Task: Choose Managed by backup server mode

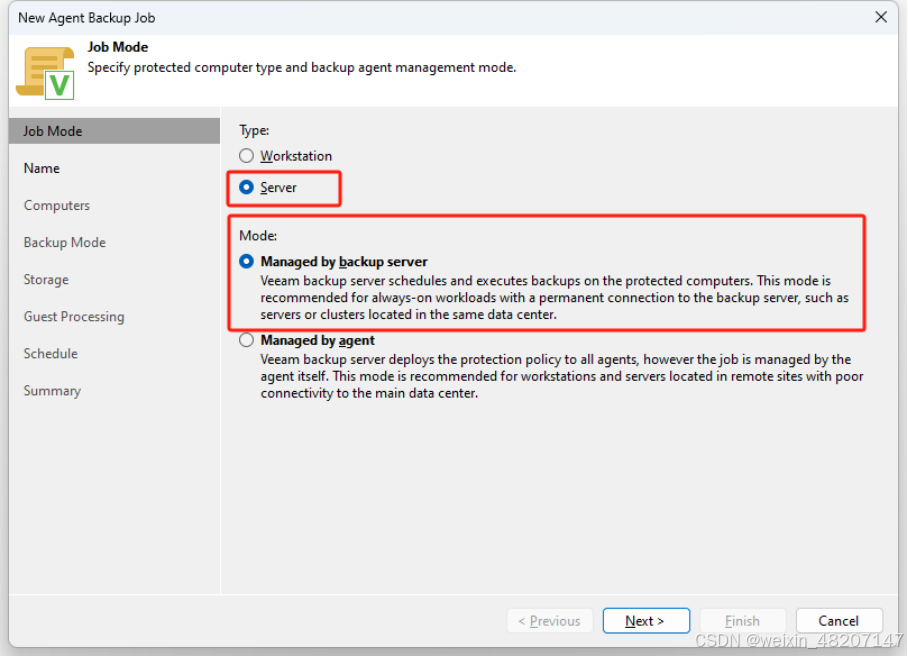Action: click(x=246, y=261)
